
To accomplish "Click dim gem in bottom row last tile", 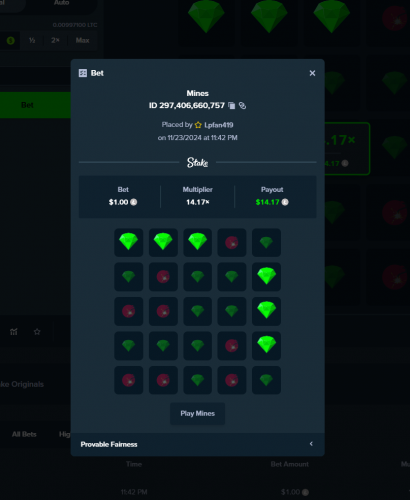I will [x=266, y=380].
